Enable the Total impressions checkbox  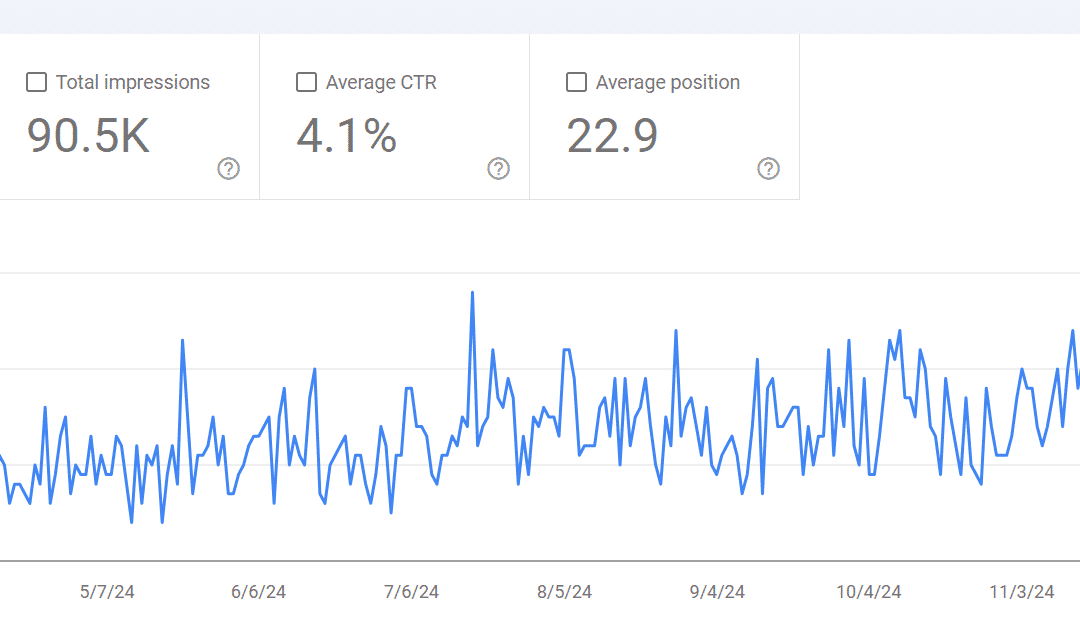pos(37,83)
